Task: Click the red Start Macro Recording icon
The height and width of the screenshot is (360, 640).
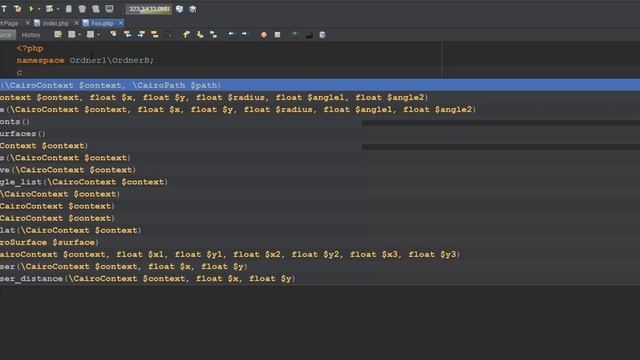Action: (x=264, y=35)
